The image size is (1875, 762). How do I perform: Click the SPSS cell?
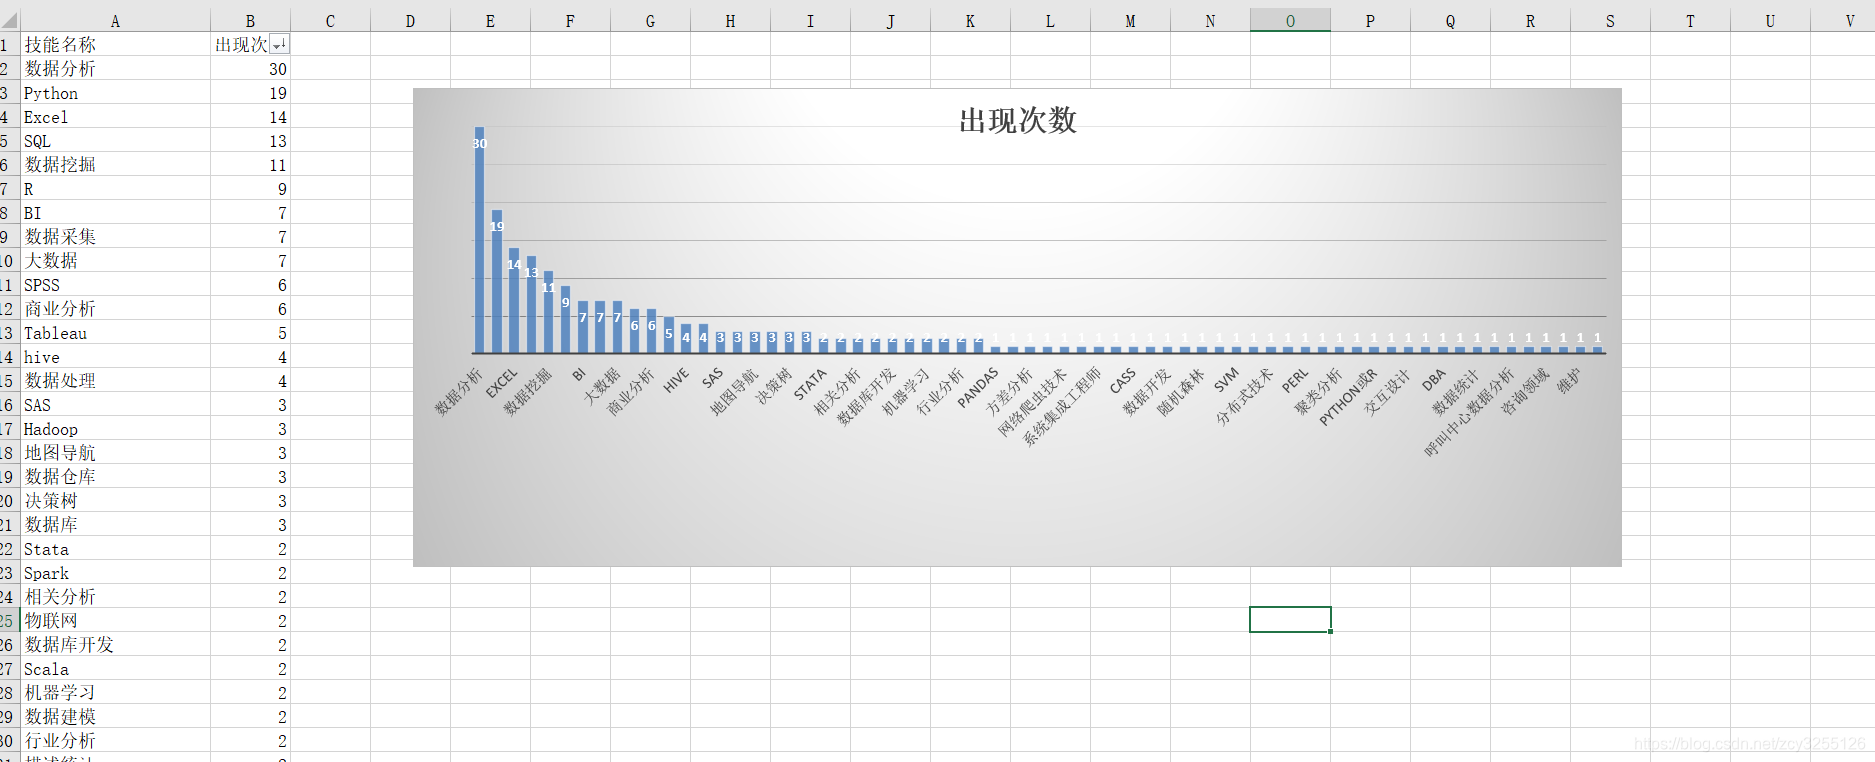(115, 285)
